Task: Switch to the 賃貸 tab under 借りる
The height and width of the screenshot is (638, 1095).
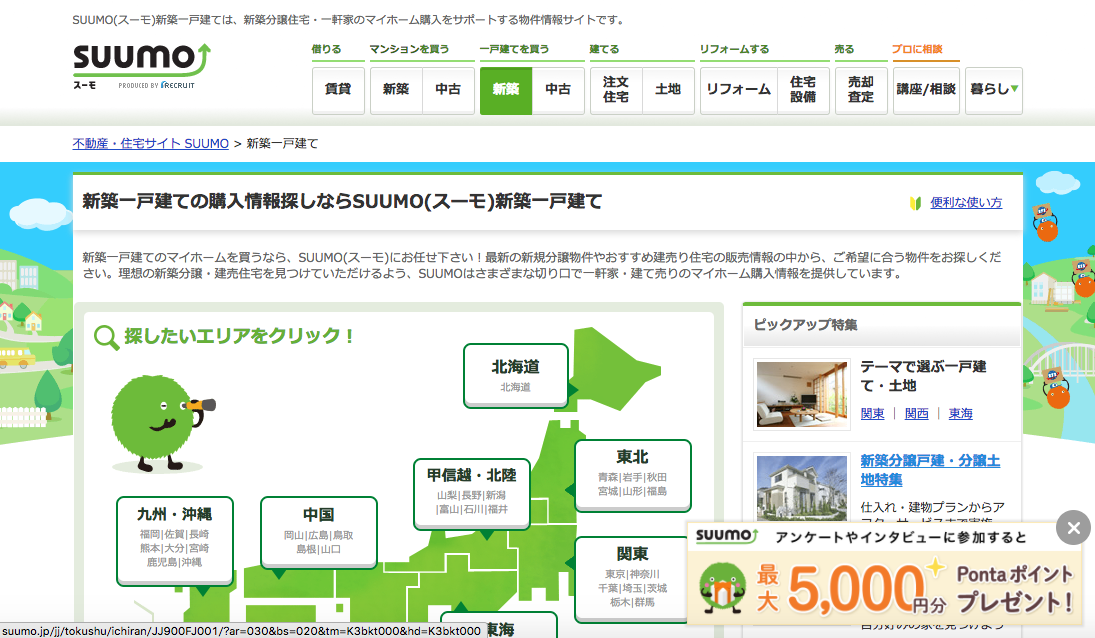Action: click(x=338, y=90)
